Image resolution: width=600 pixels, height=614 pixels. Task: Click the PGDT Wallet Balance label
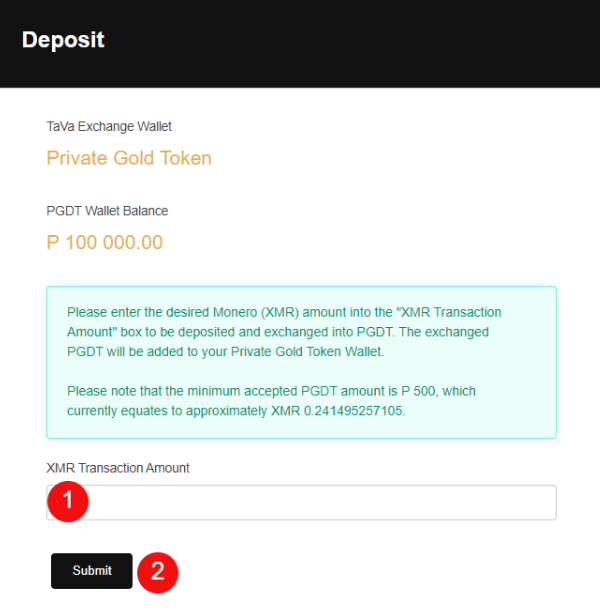click(x=107, y=211)
